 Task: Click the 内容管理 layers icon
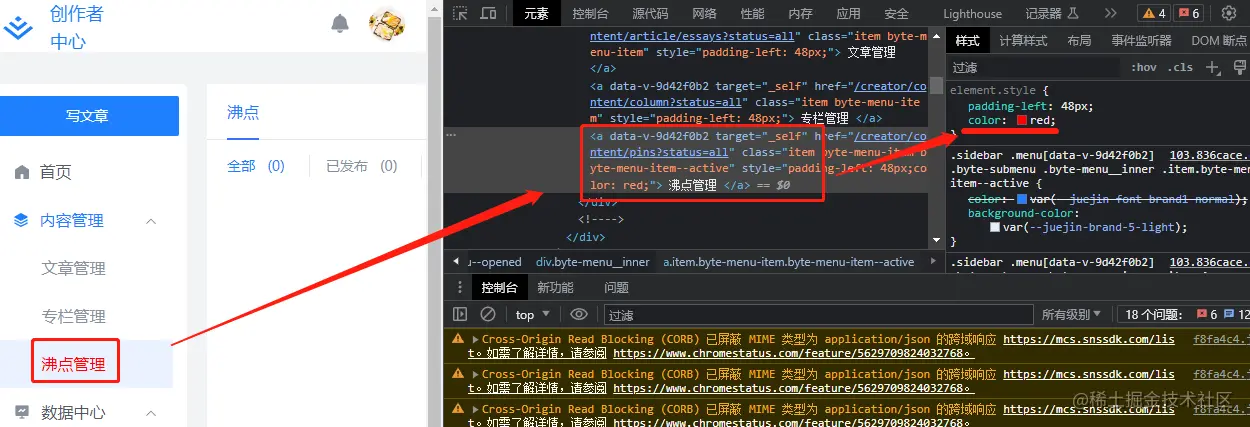coord(22,221)
